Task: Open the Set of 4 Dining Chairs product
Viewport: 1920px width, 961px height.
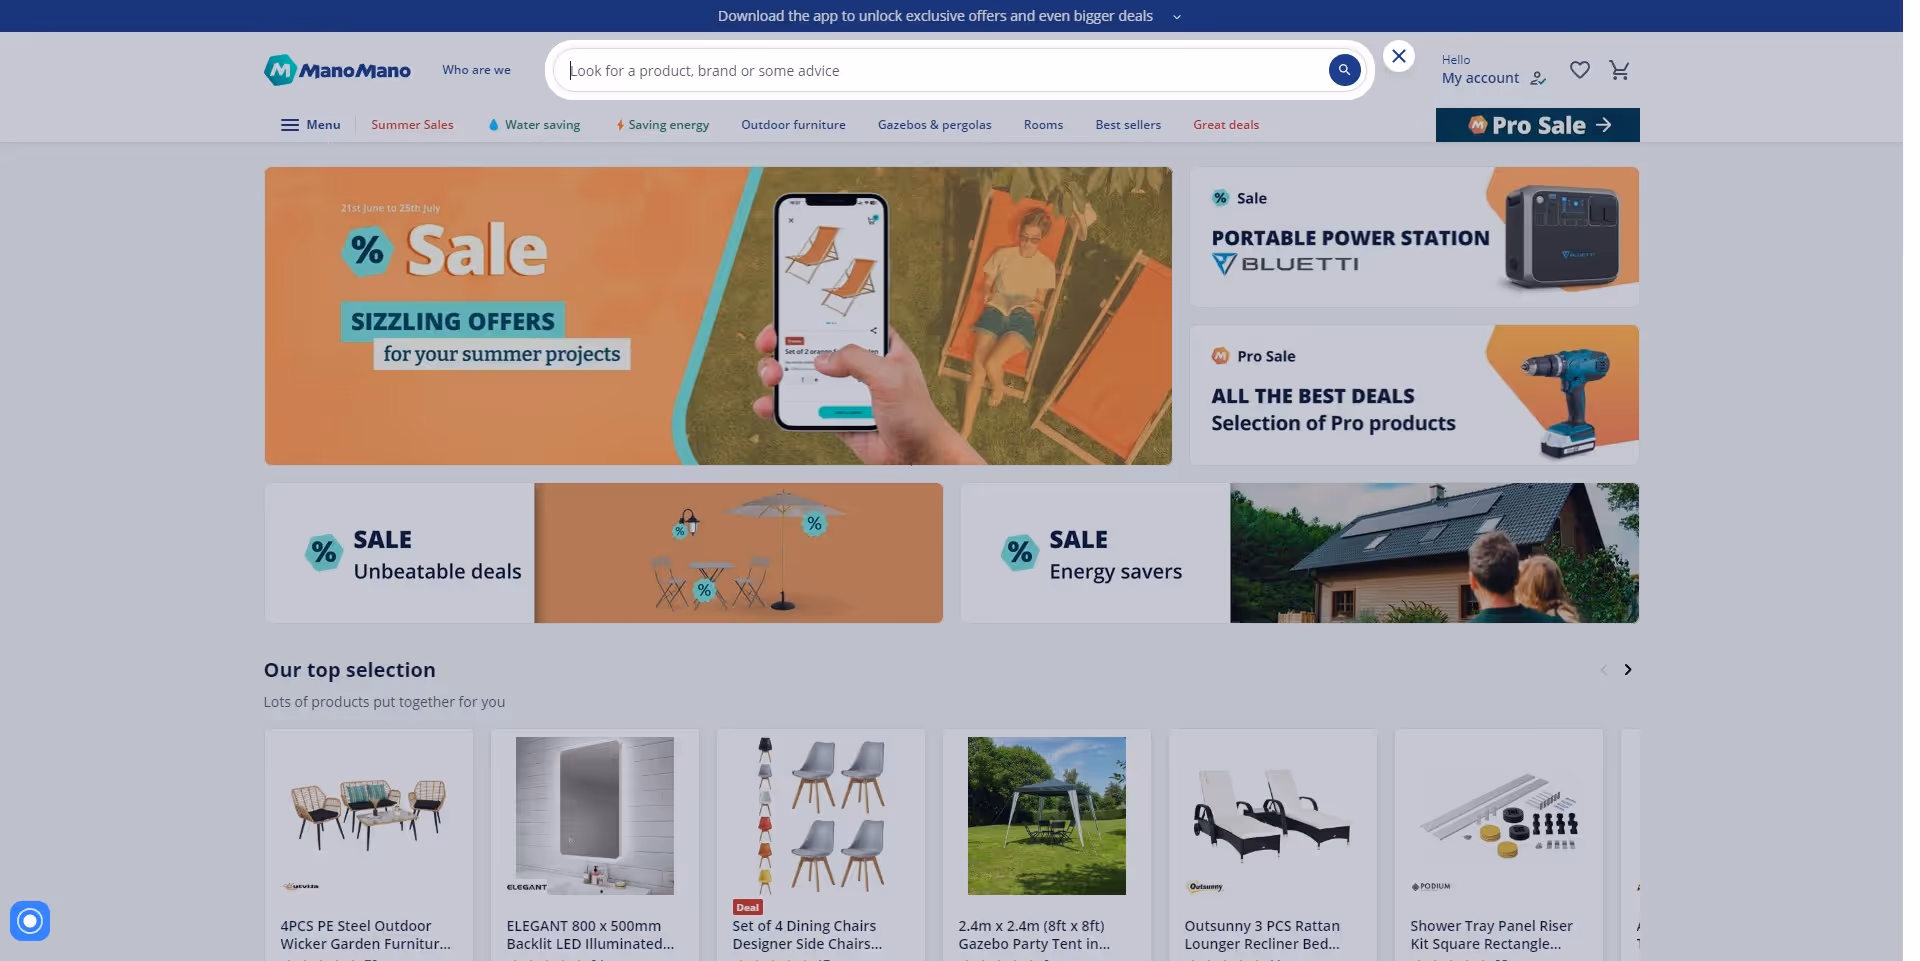Action: [807, 935]
